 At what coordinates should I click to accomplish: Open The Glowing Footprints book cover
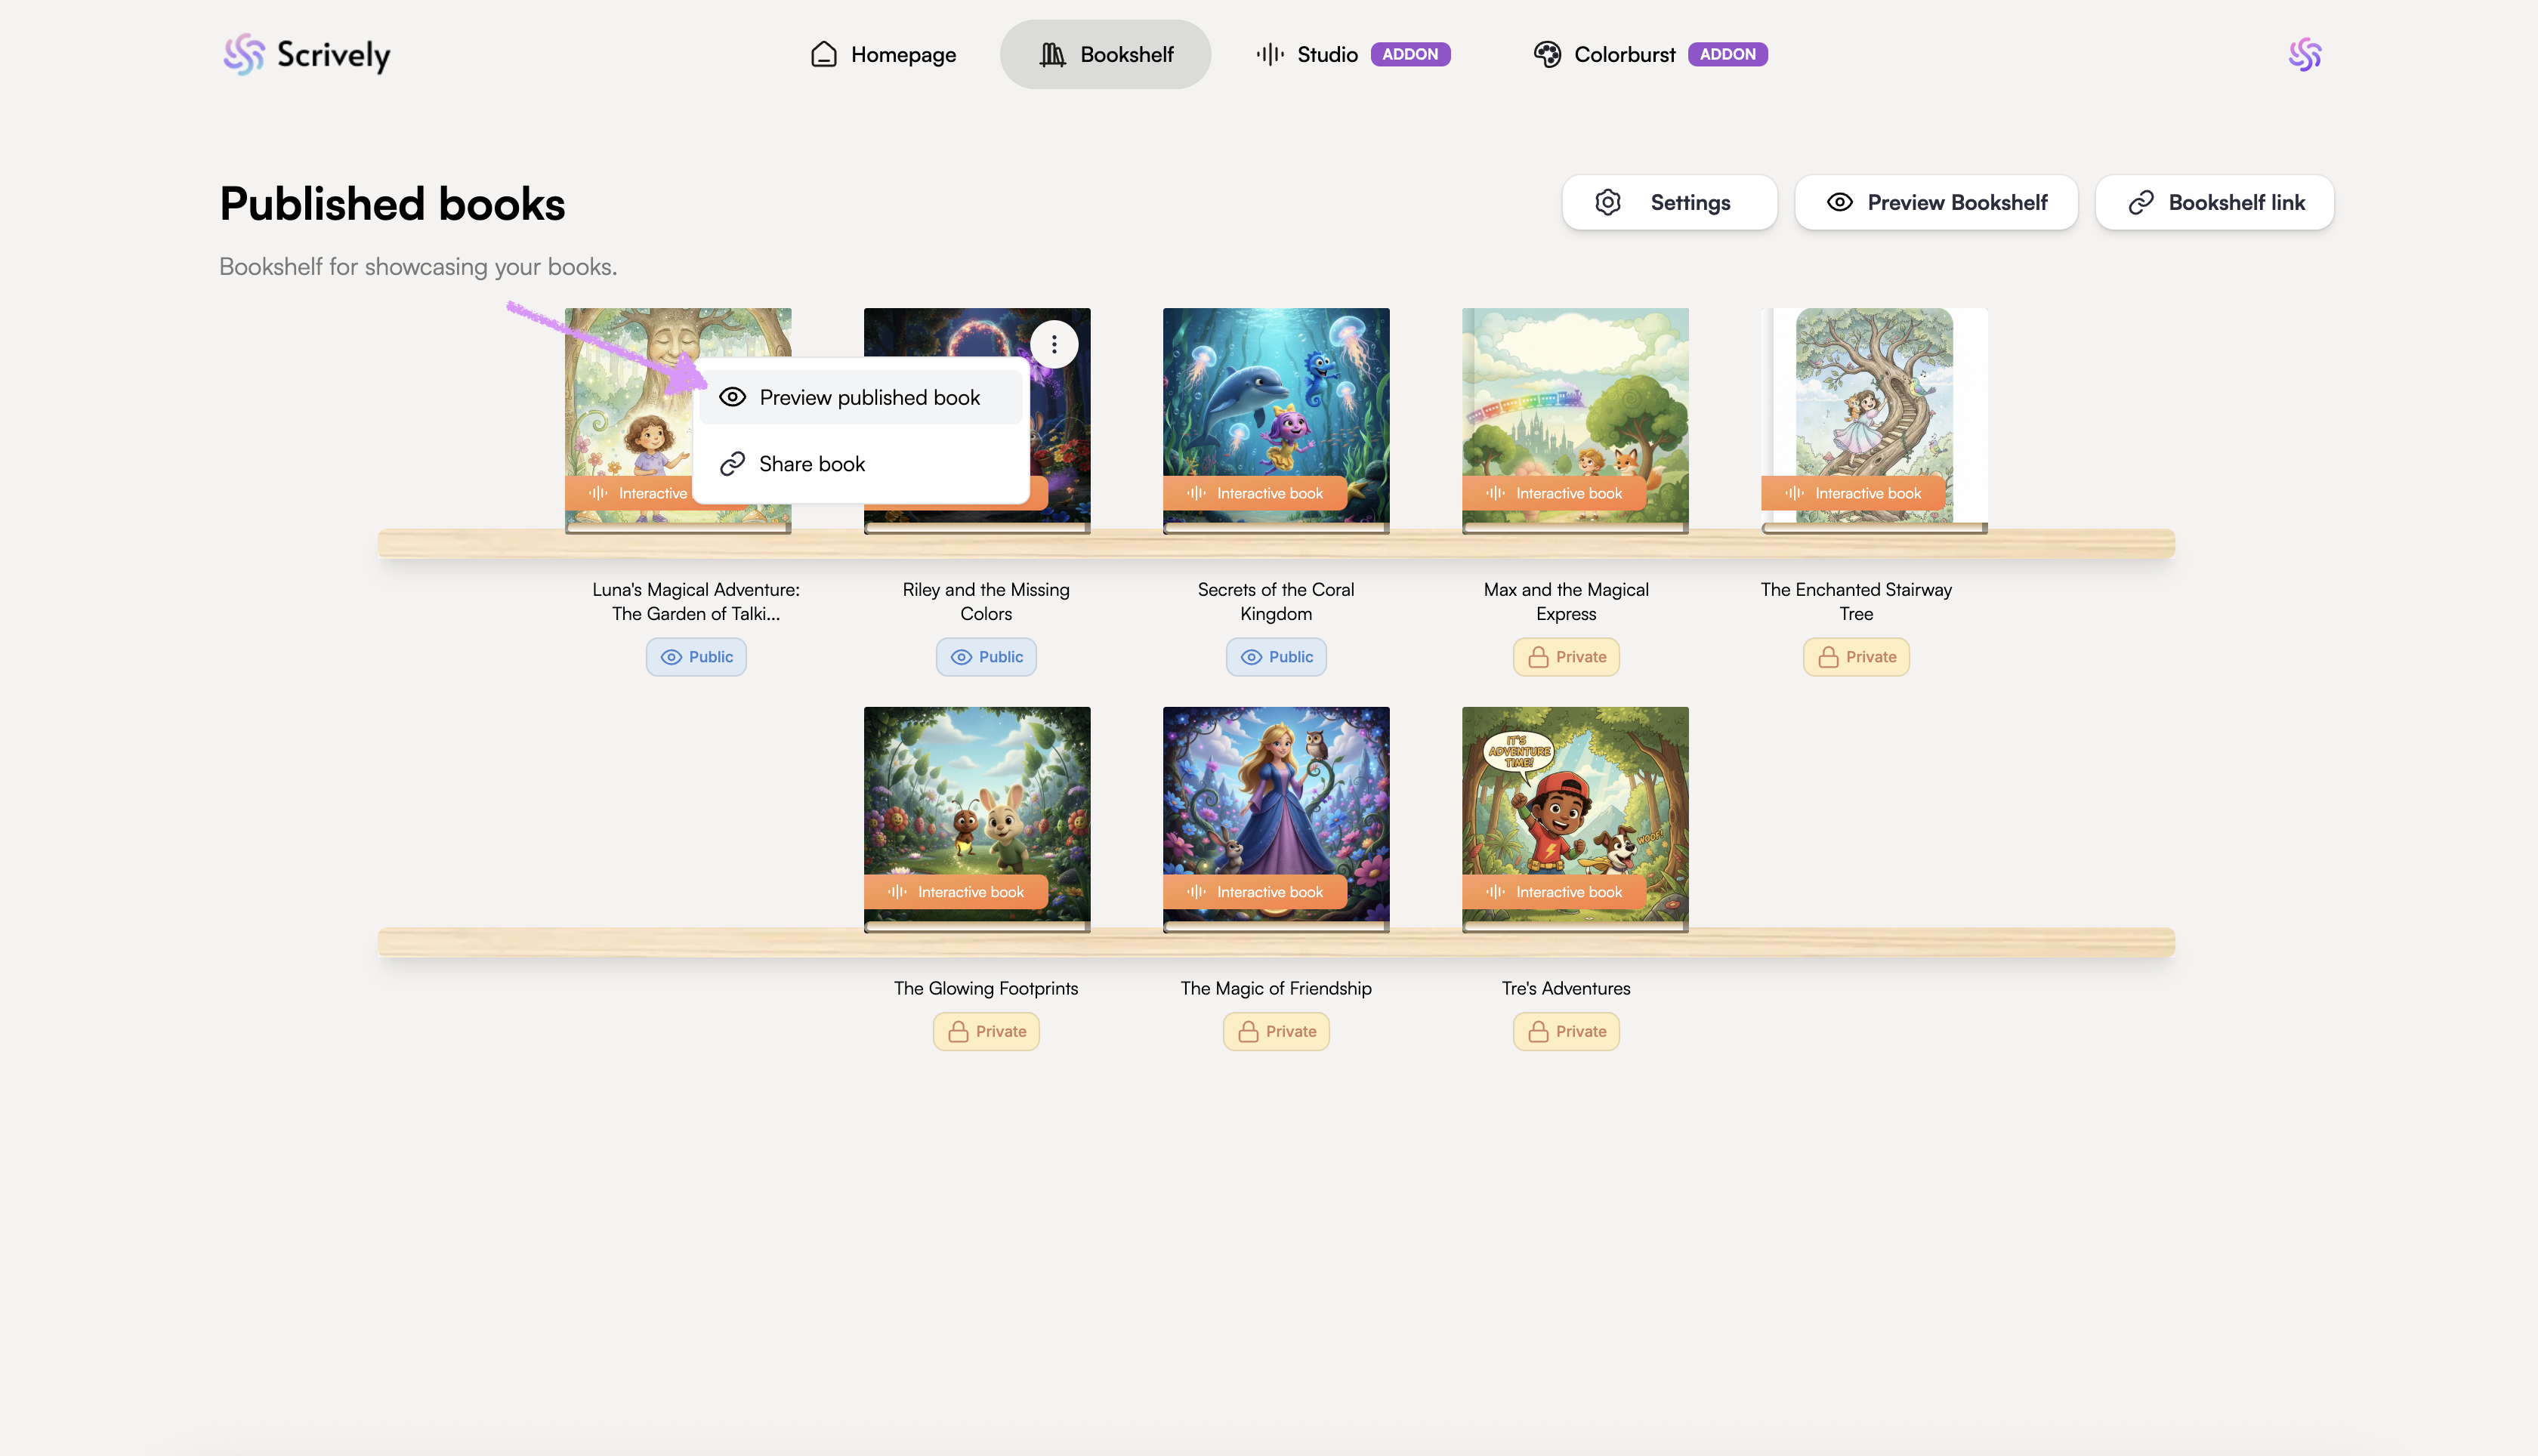pyautogui.click(x=977, y=800)
